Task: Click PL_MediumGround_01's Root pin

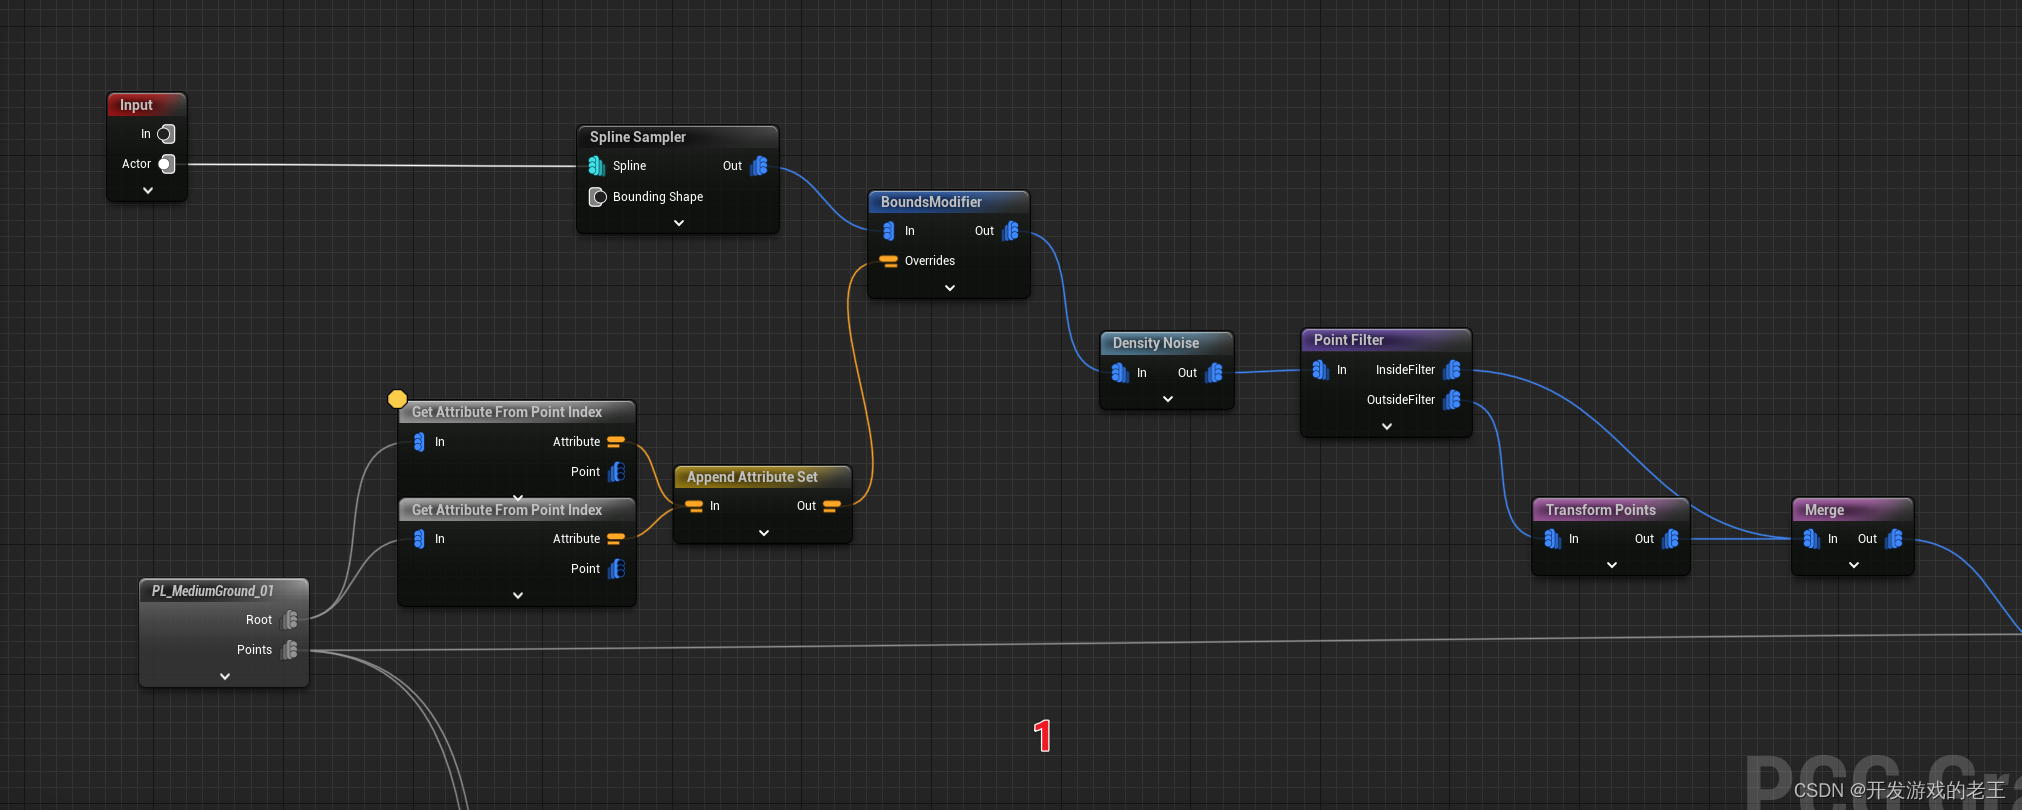Action: [x=290, y=620]
